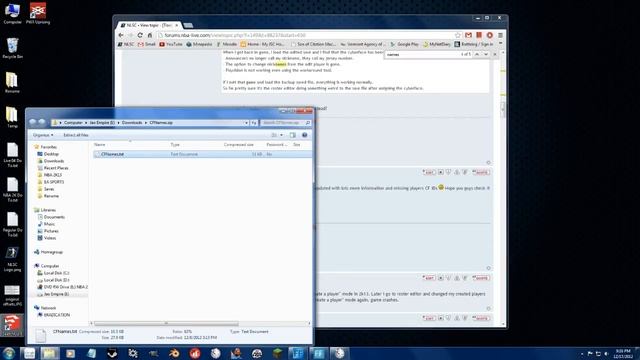Close the Chrome find bar
640x360 pixels.
tap(495, 54)
